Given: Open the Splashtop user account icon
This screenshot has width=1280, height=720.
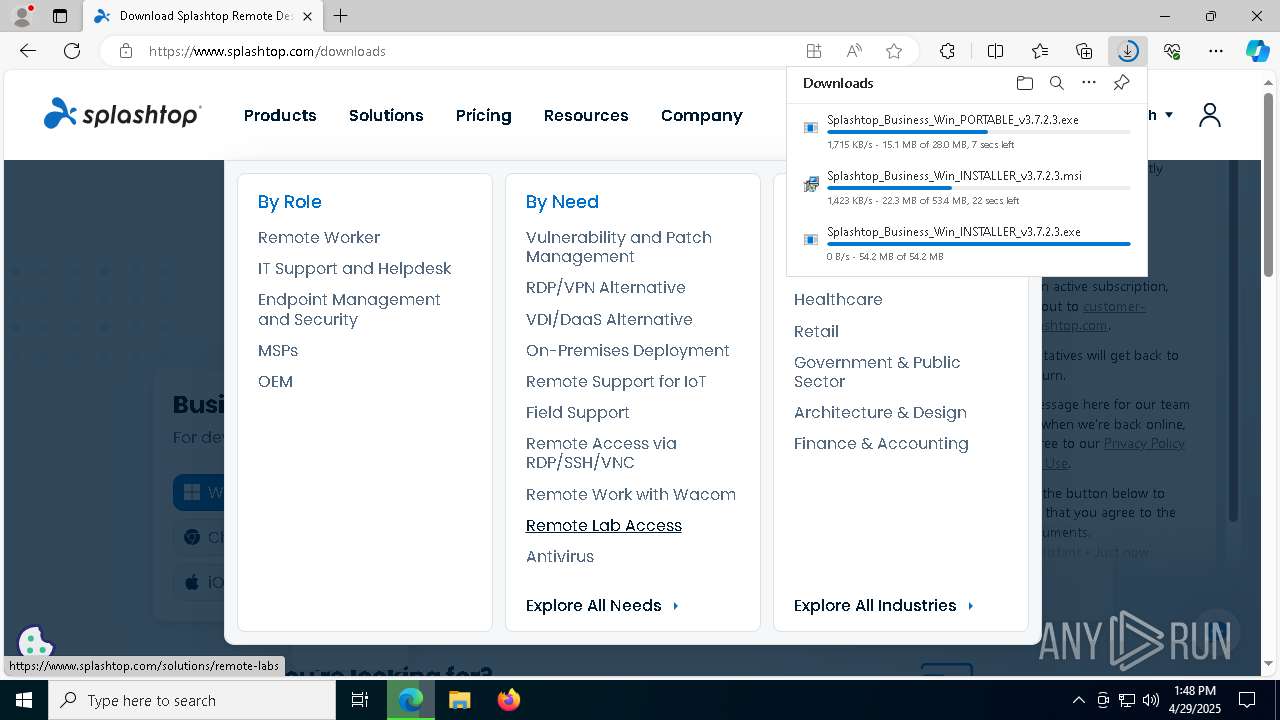Looking at the screenshot, I should (x=1210, y=115).
